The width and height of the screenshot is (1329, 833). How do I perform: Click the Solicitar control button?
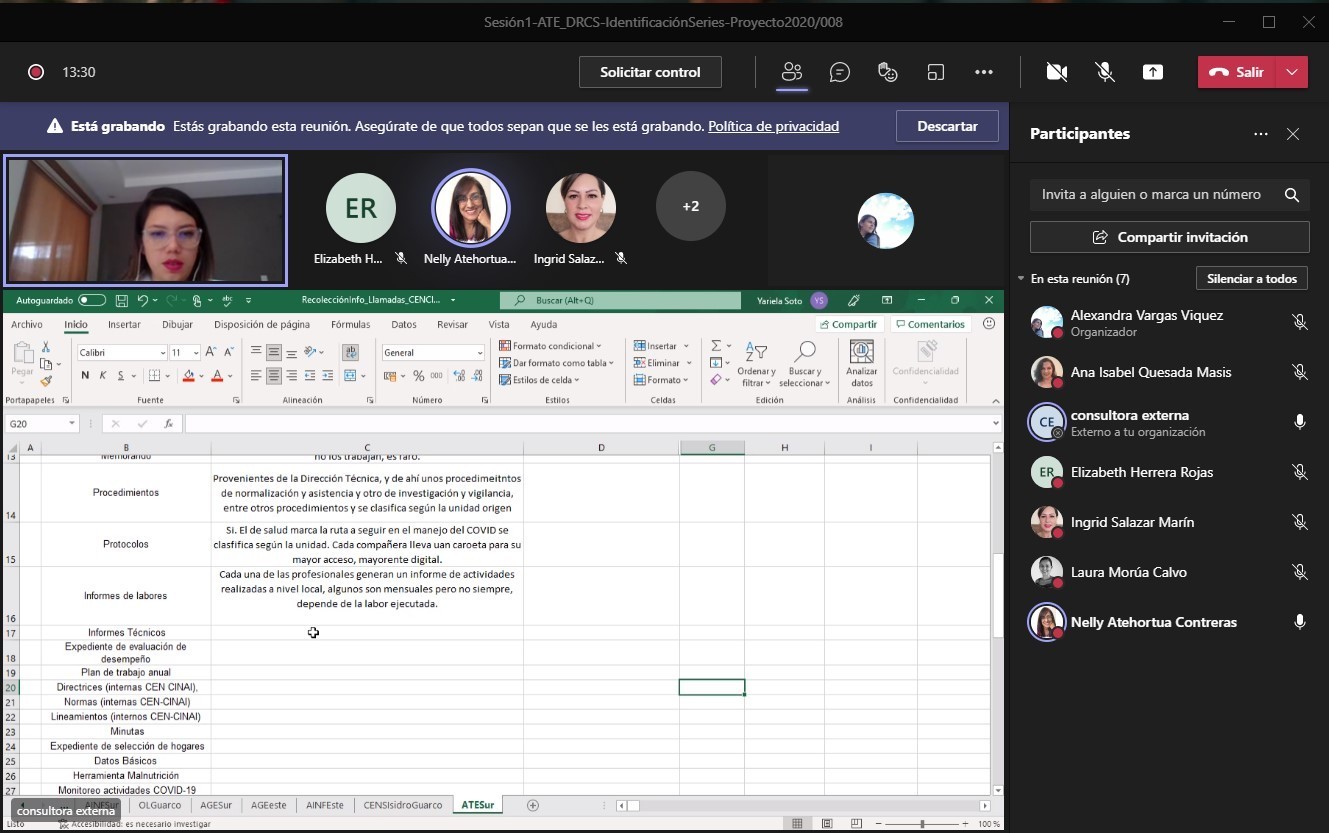tap(650, 72)
